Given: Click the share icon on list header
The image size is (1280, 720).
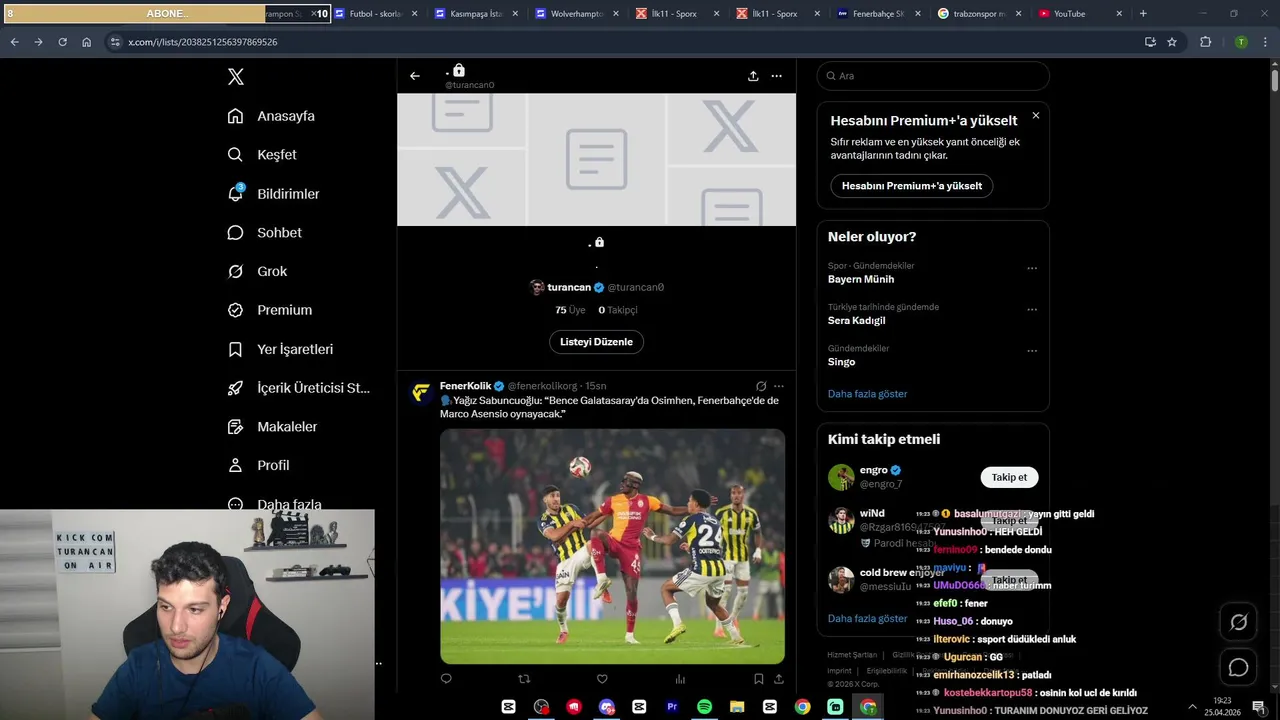Looking at the screenshot, I should coord(753,76).
